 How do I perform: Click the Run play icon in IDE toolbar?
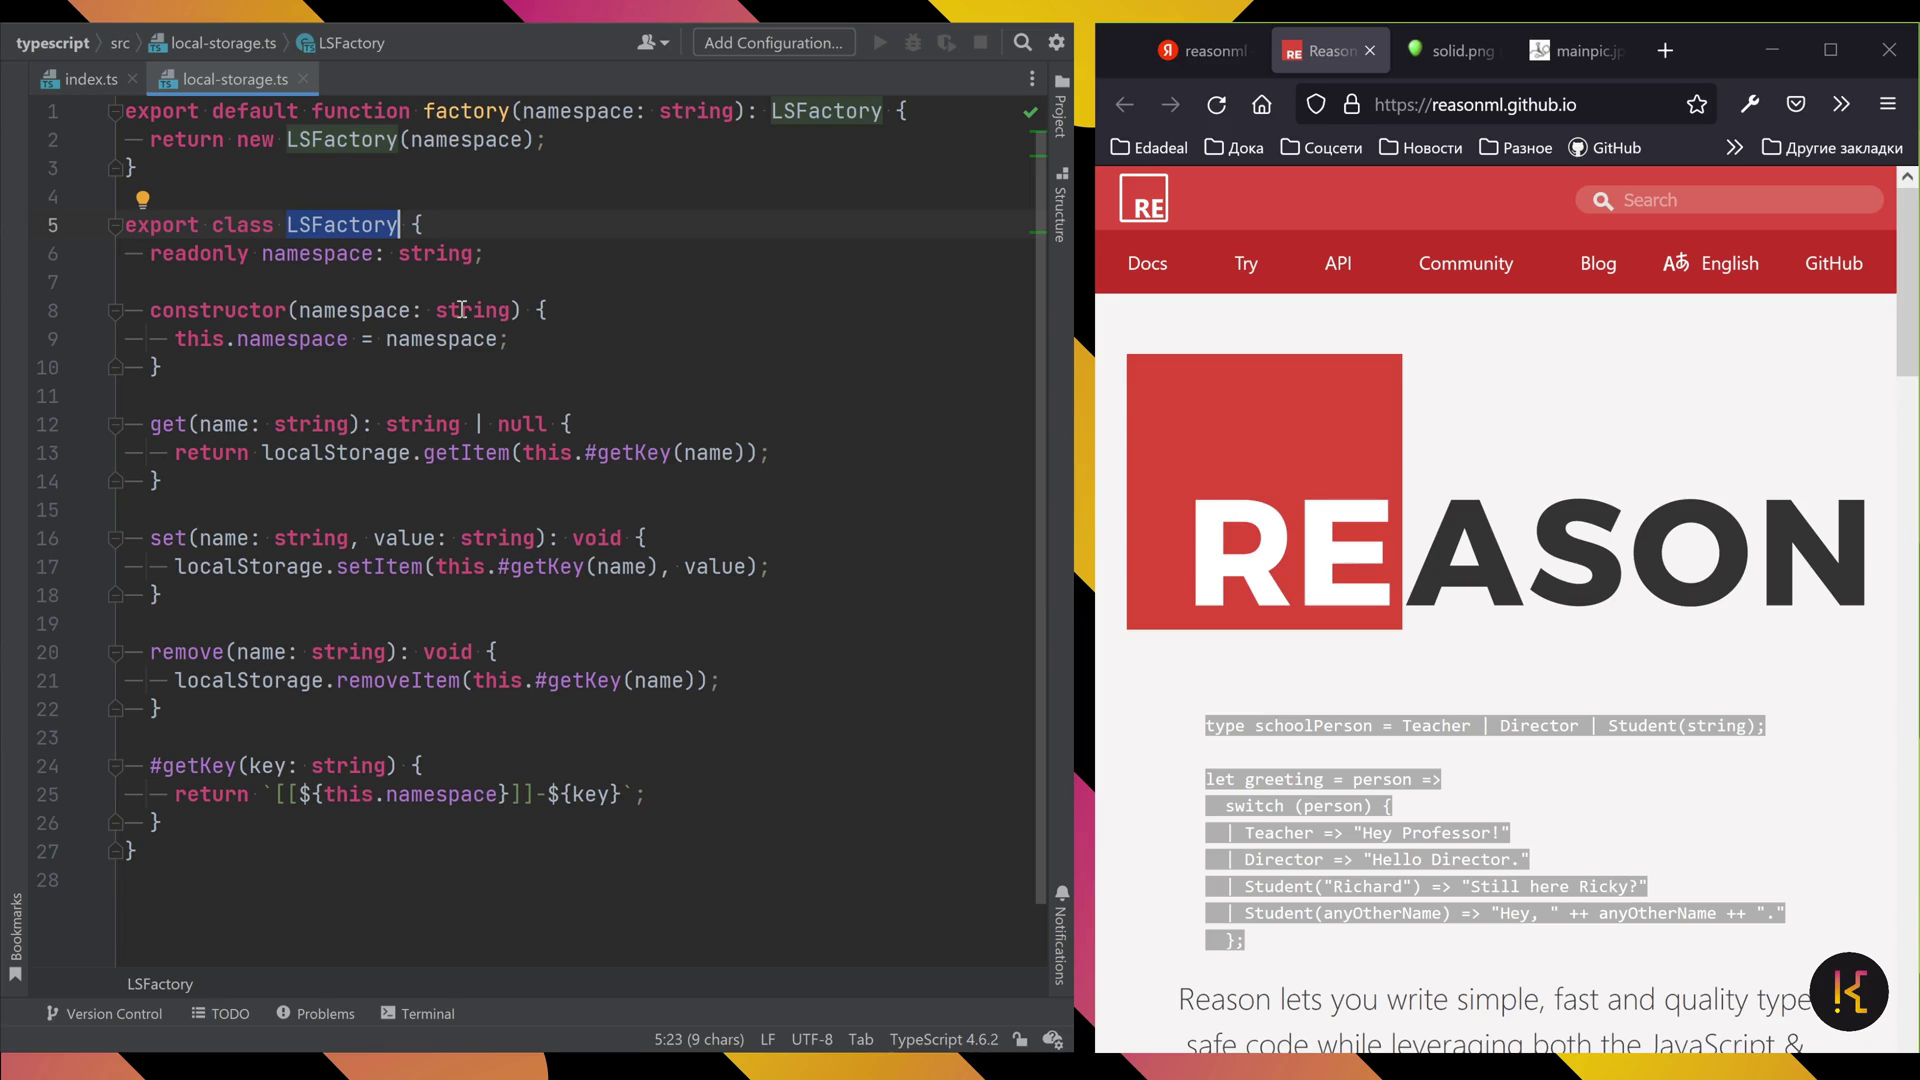[880, 42]
